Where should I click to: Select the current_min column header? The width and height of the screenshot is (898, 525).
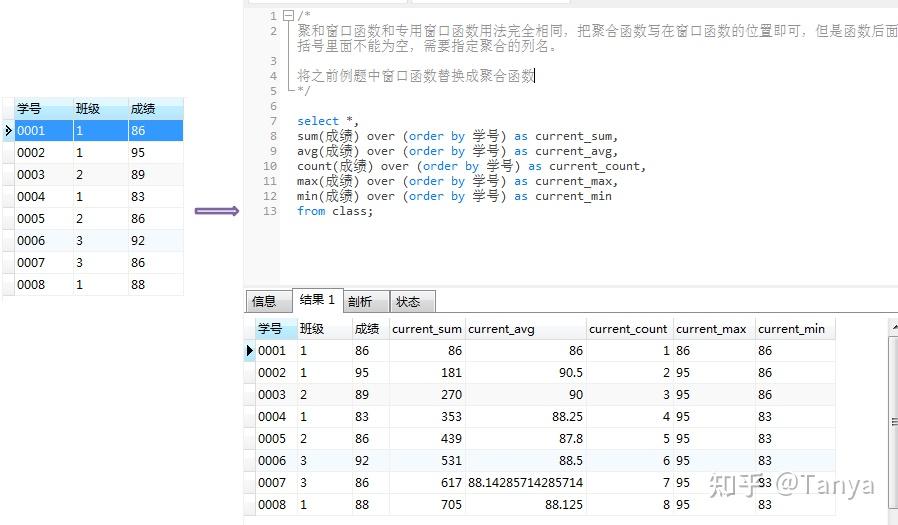tap(794, 329)
